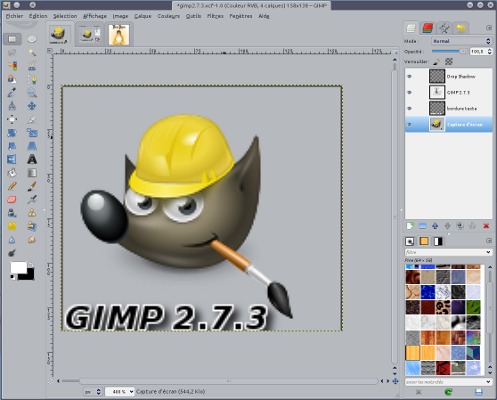Toggle visibility of Capture d'écran layer
The width and height of the screenshot is (497, 400).
coord(410,124)
